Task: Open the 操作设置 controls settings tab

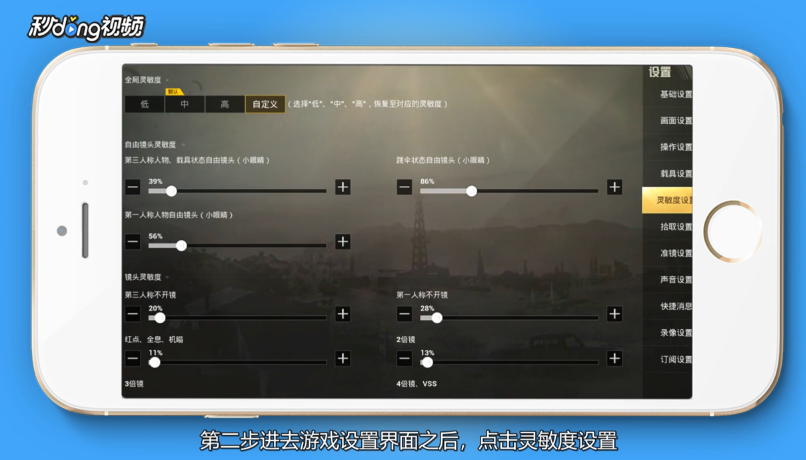Action: click(668, 148)
